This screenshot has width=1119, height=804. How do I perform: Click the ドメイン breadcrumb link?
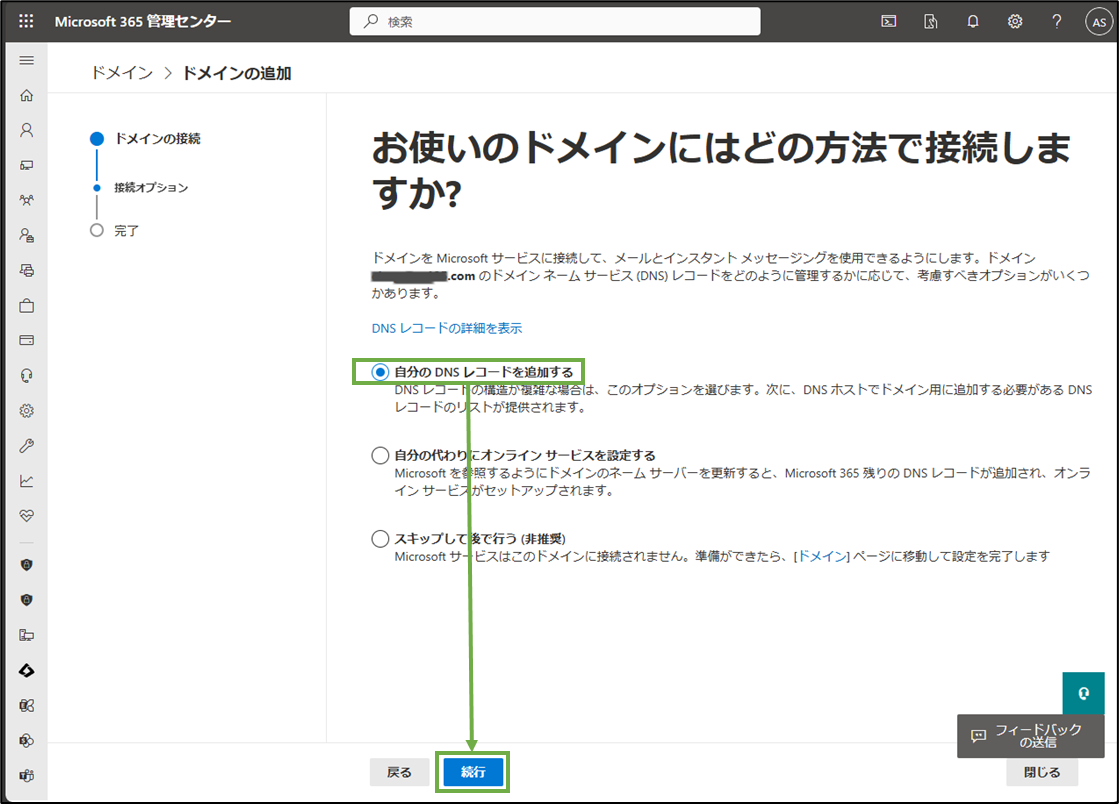point(122,73)
